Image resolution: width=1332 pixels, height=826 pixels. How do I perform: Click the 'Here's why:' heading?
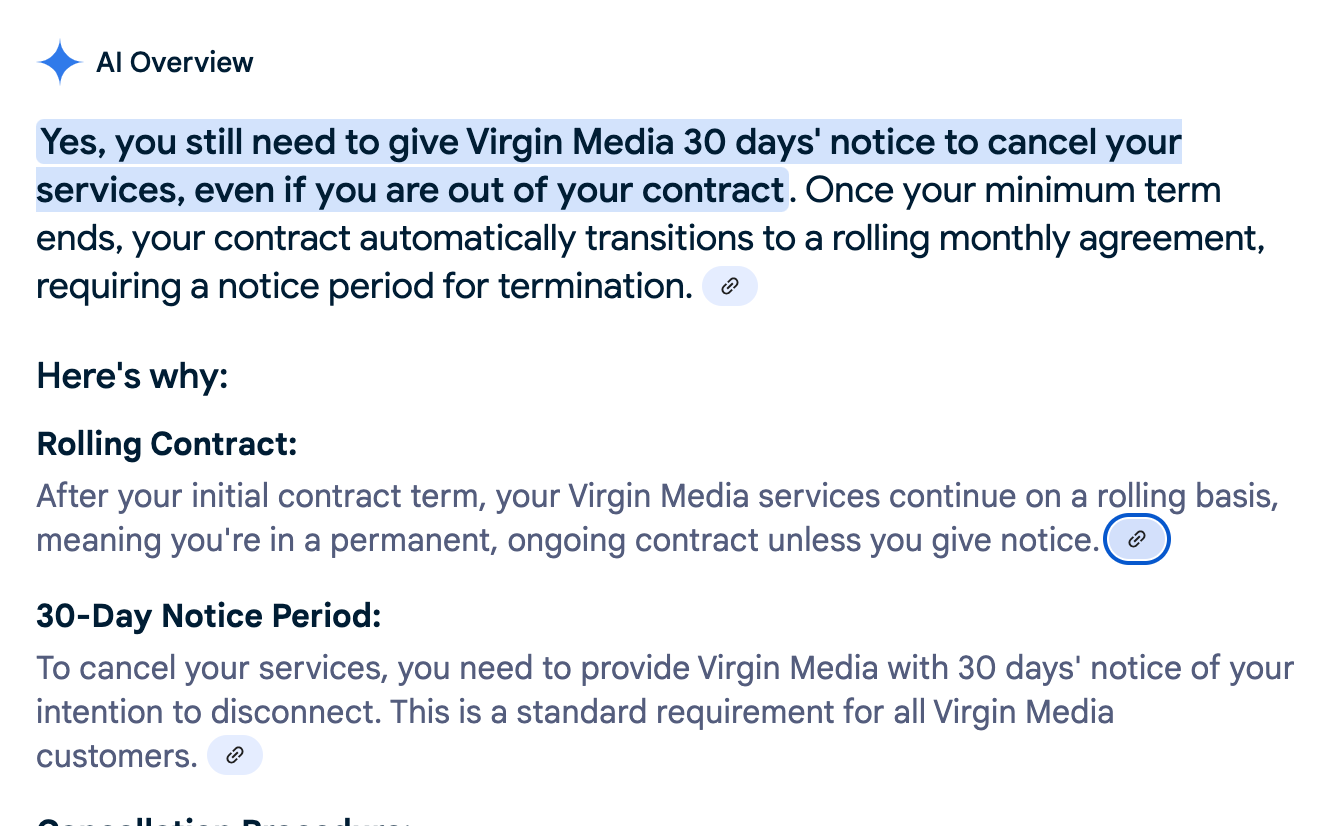(x=133, y=377)
